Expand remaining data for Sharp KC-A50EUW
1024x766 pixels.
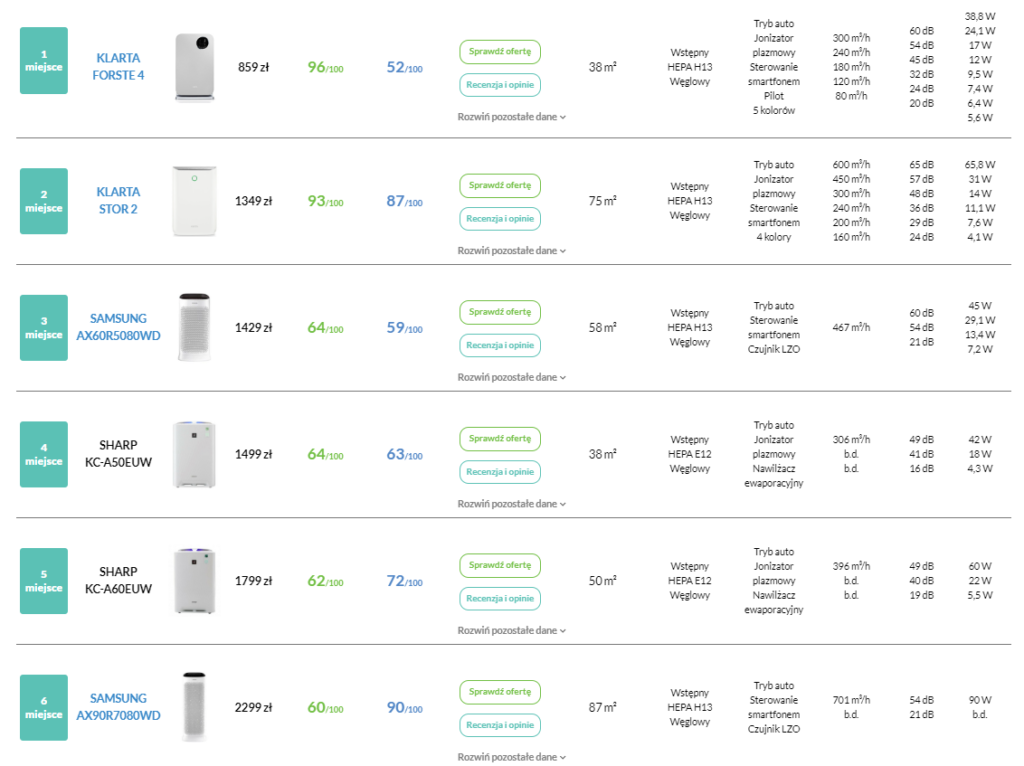(x=512, y=504)
